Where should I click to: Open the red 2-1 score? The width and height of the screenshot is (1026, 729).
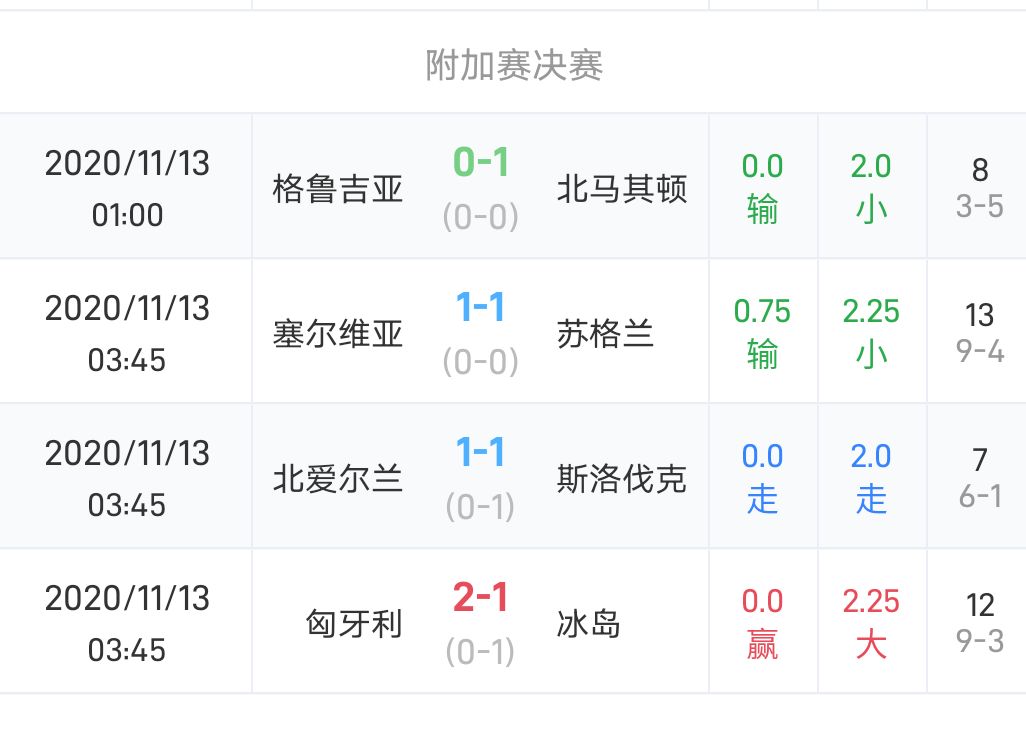point(481,598)
